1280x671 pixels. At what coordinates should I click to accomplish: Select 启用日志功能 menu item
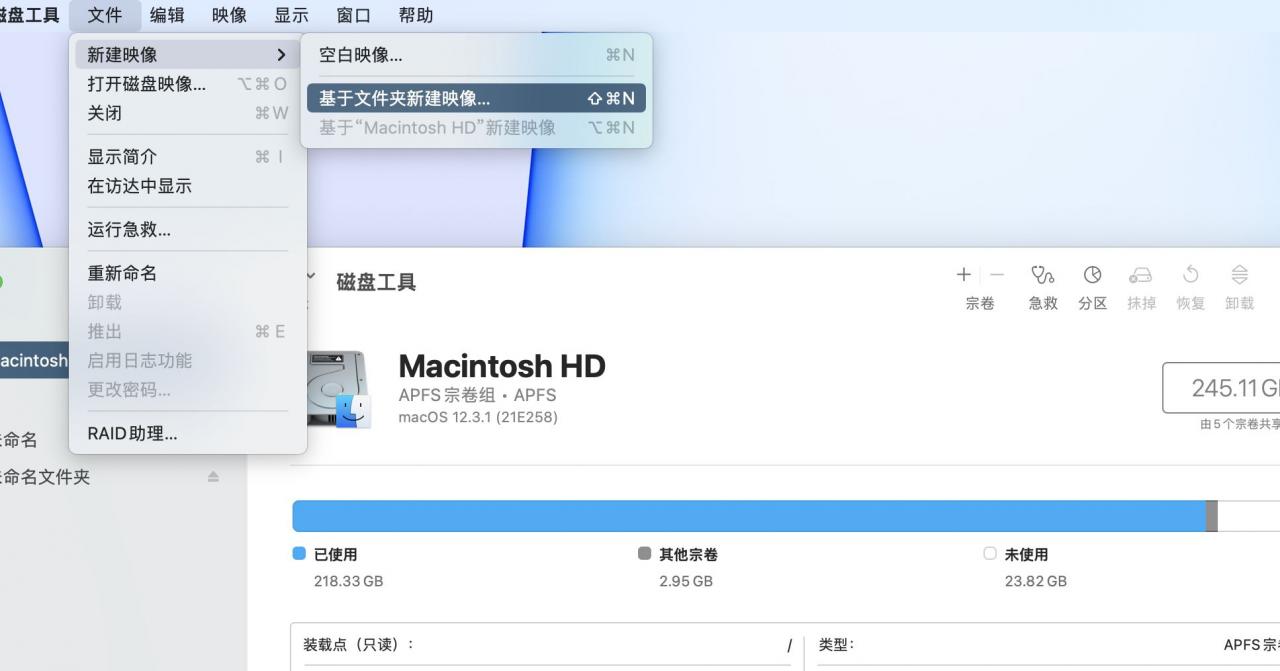(x=187, y=360)
